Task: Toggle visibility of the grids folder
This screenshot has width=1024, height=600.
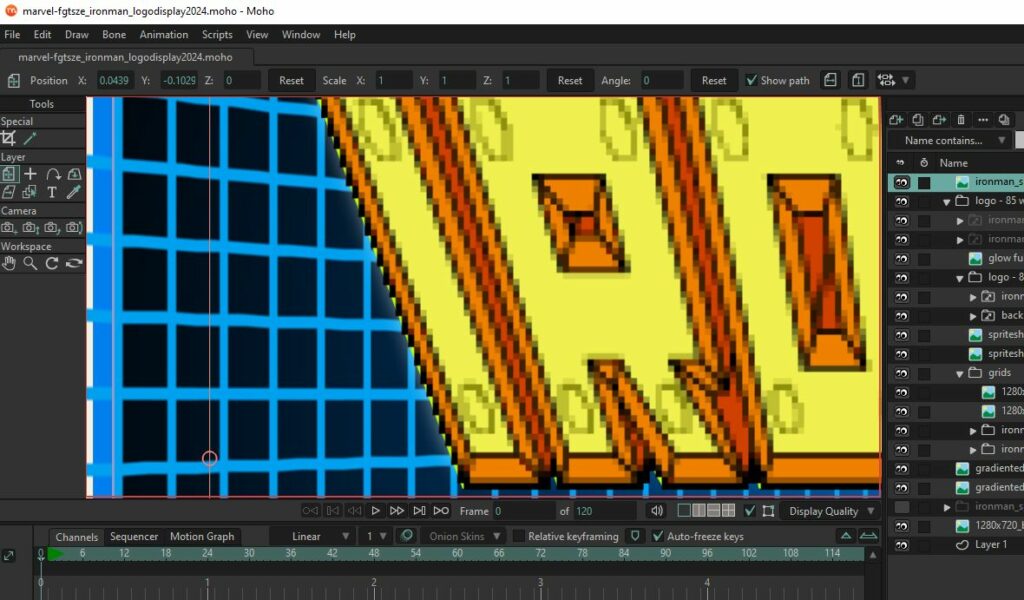Action: click(900, 372)
